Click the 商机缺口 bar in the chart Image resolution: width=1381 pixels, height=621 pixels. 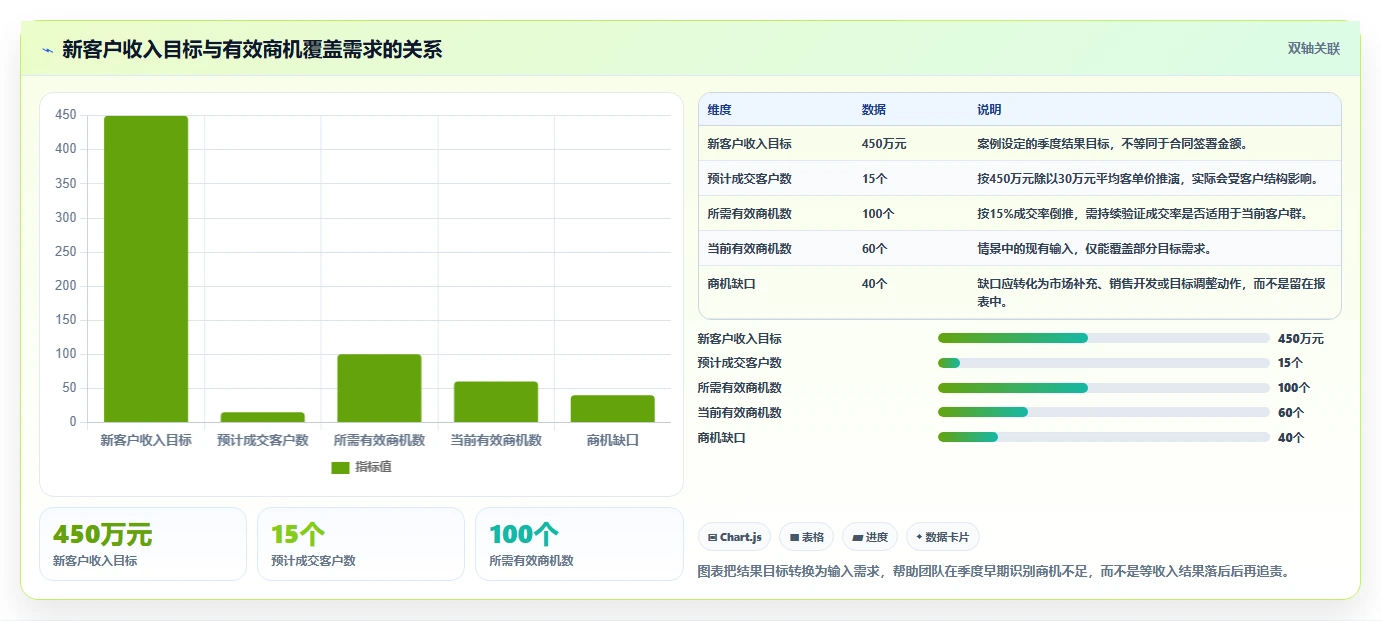pyautogui.click(x=612, y=408)
